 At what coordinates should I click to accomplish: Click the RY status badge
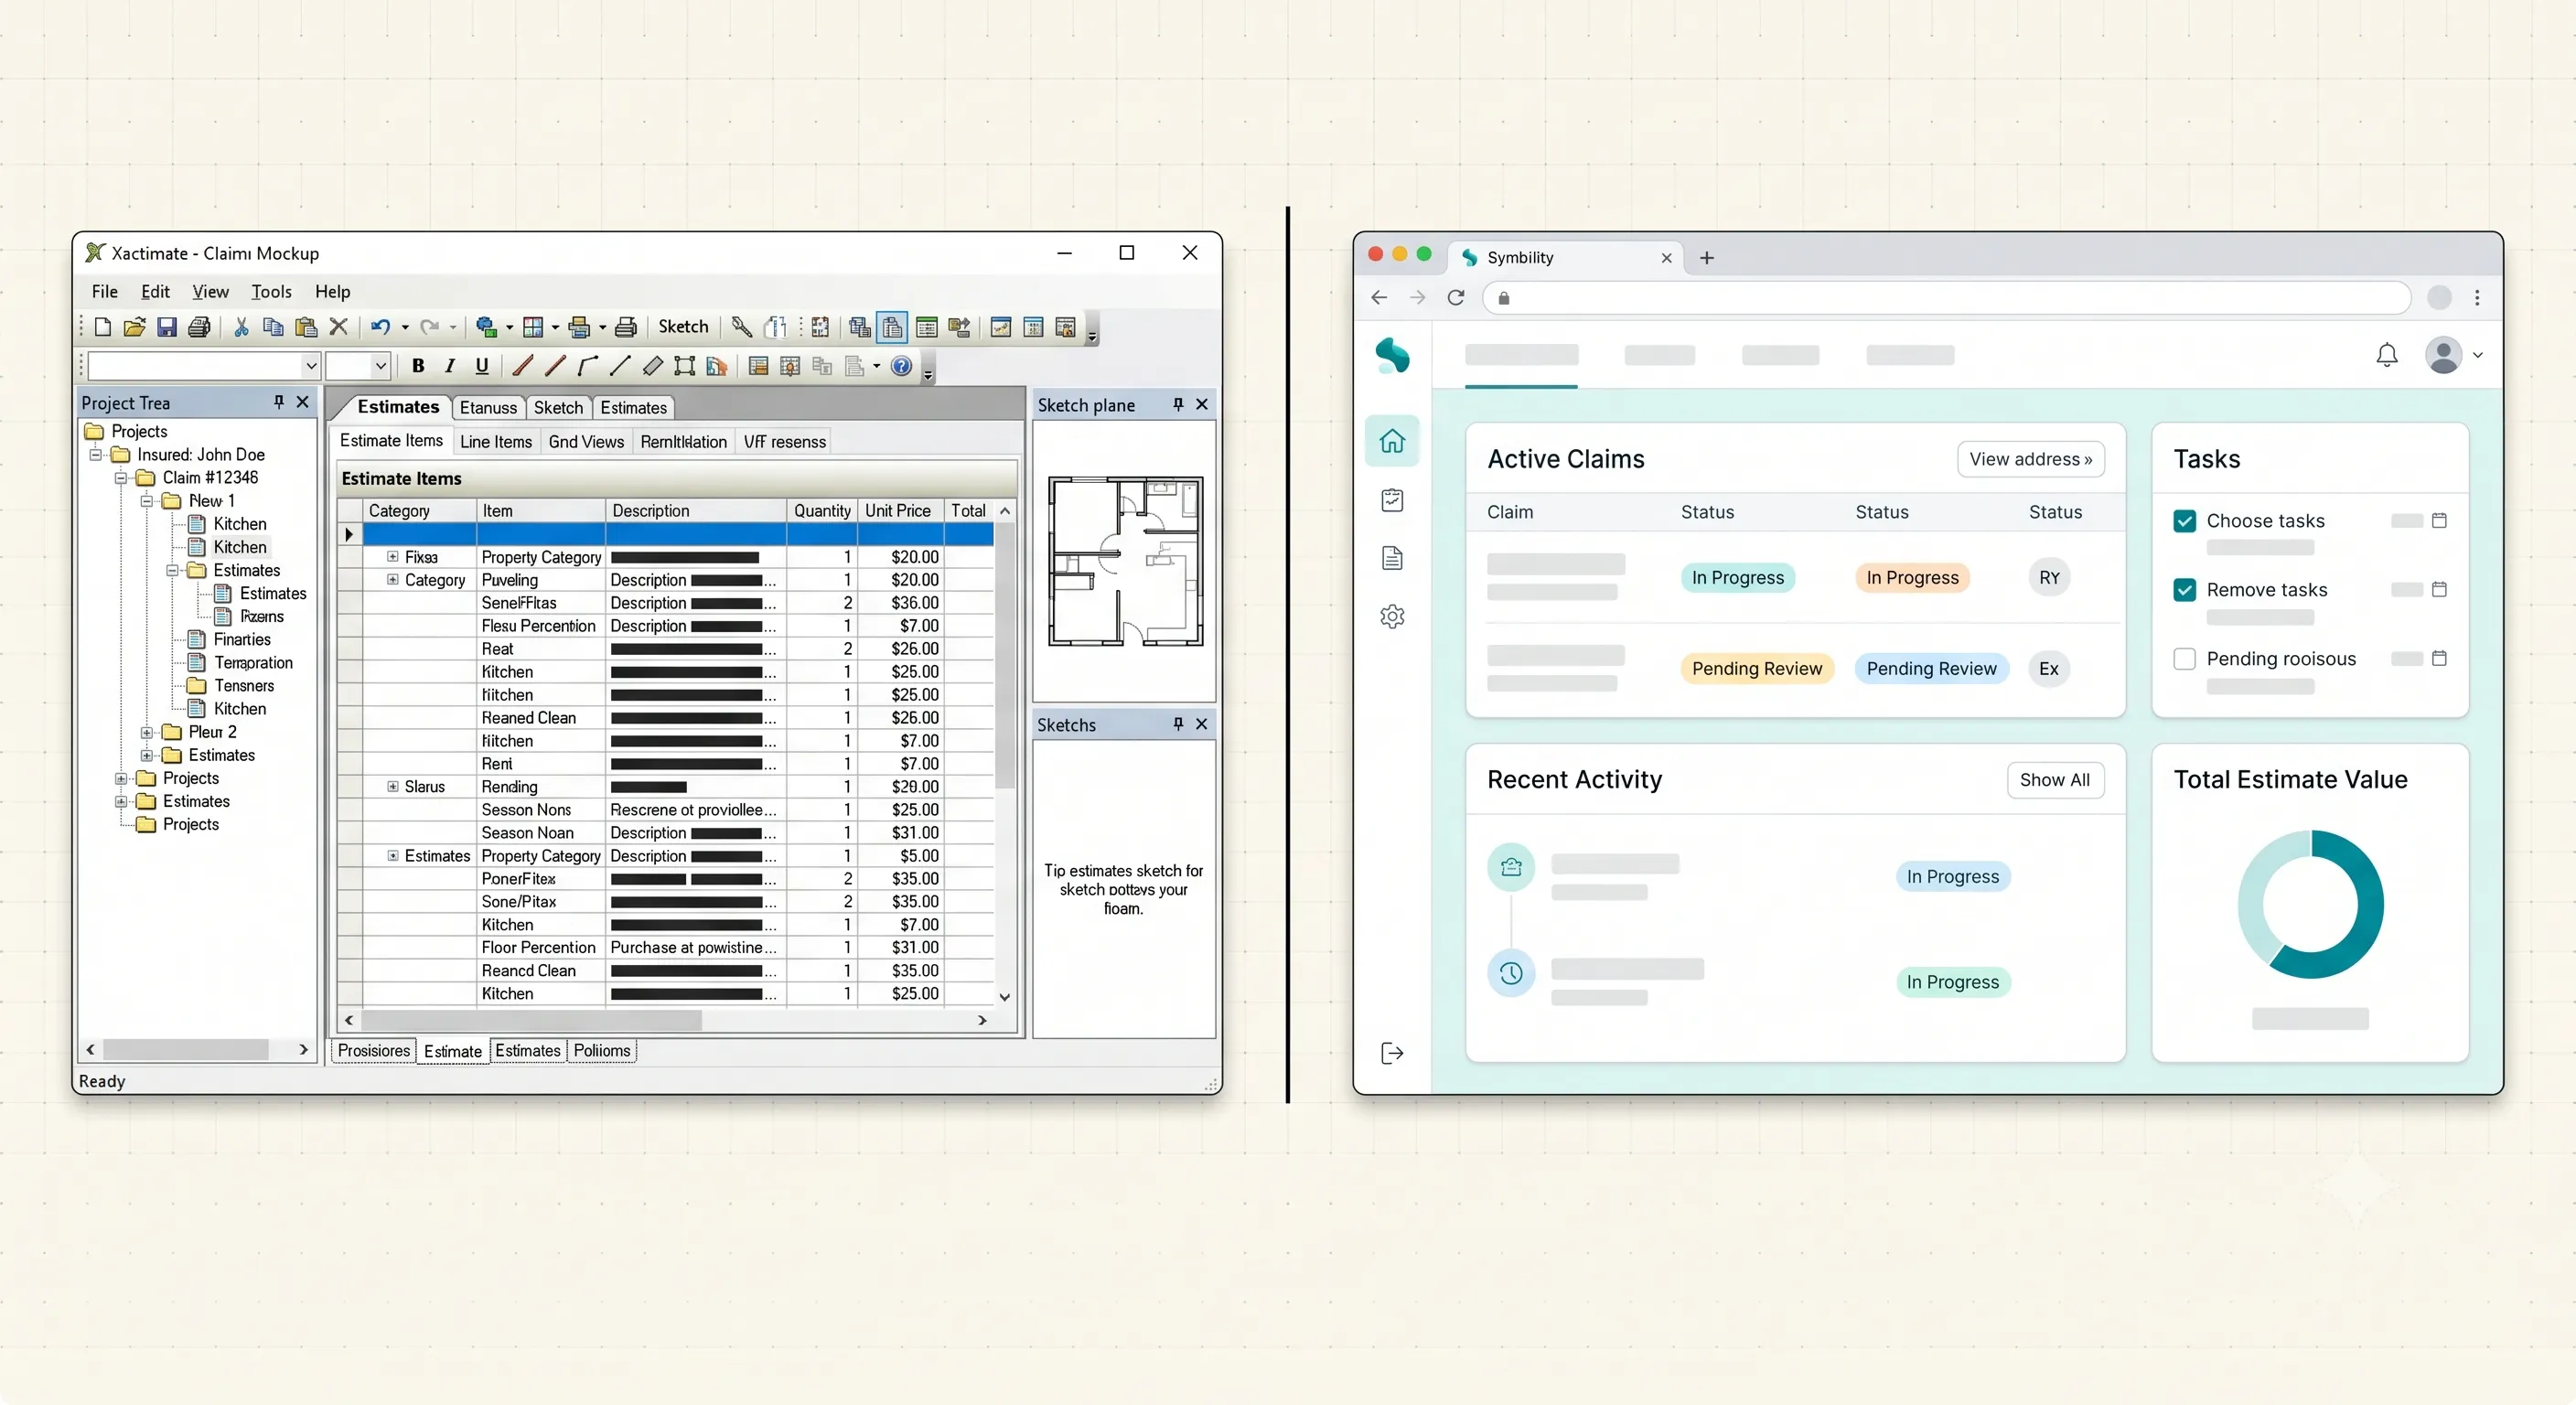point(2049,578)
